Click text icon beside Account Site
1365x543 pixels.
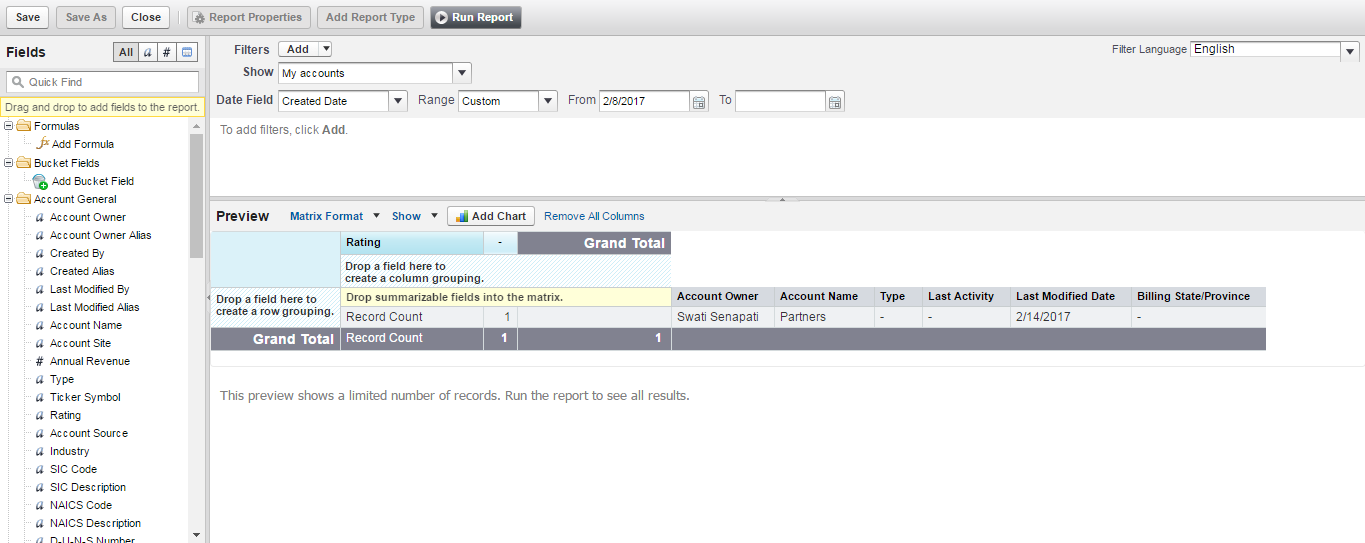click(39, 343)
